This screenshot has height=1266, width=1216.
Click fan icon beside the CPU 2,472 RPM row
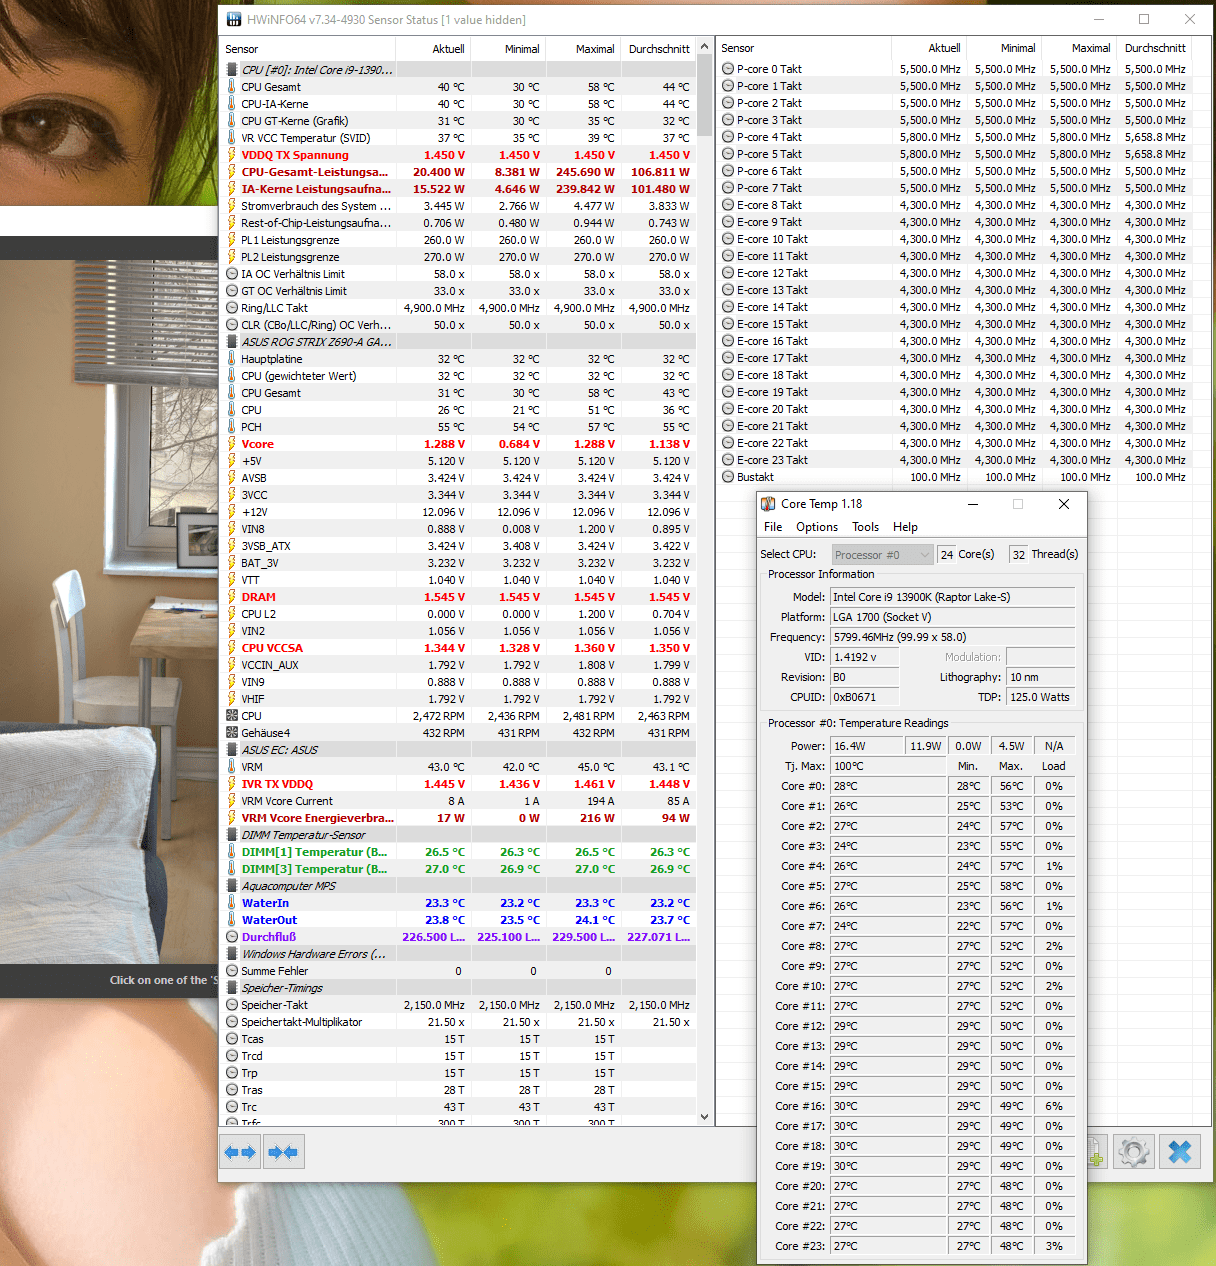click(x=232, y=716)
